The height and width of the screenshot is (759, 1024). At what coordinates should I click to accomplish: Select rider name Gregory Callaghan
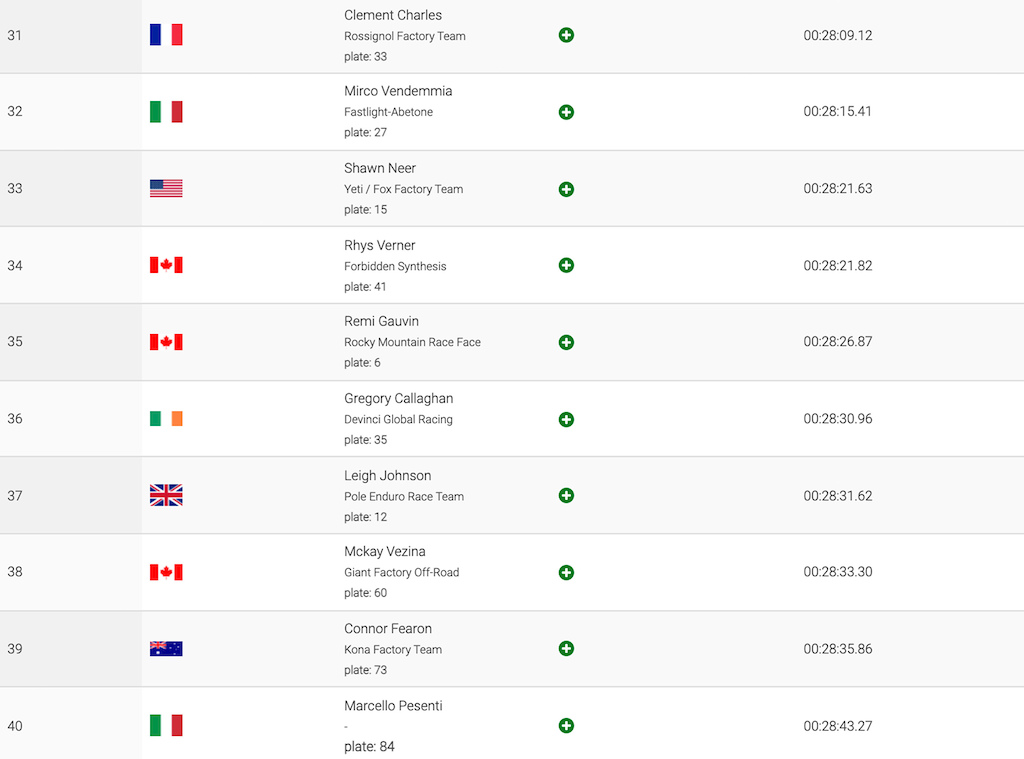(398, 398)
